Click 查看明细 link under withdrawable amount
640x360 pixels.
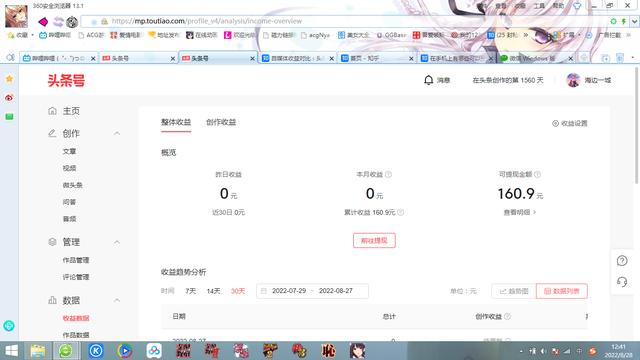(520, 212)
